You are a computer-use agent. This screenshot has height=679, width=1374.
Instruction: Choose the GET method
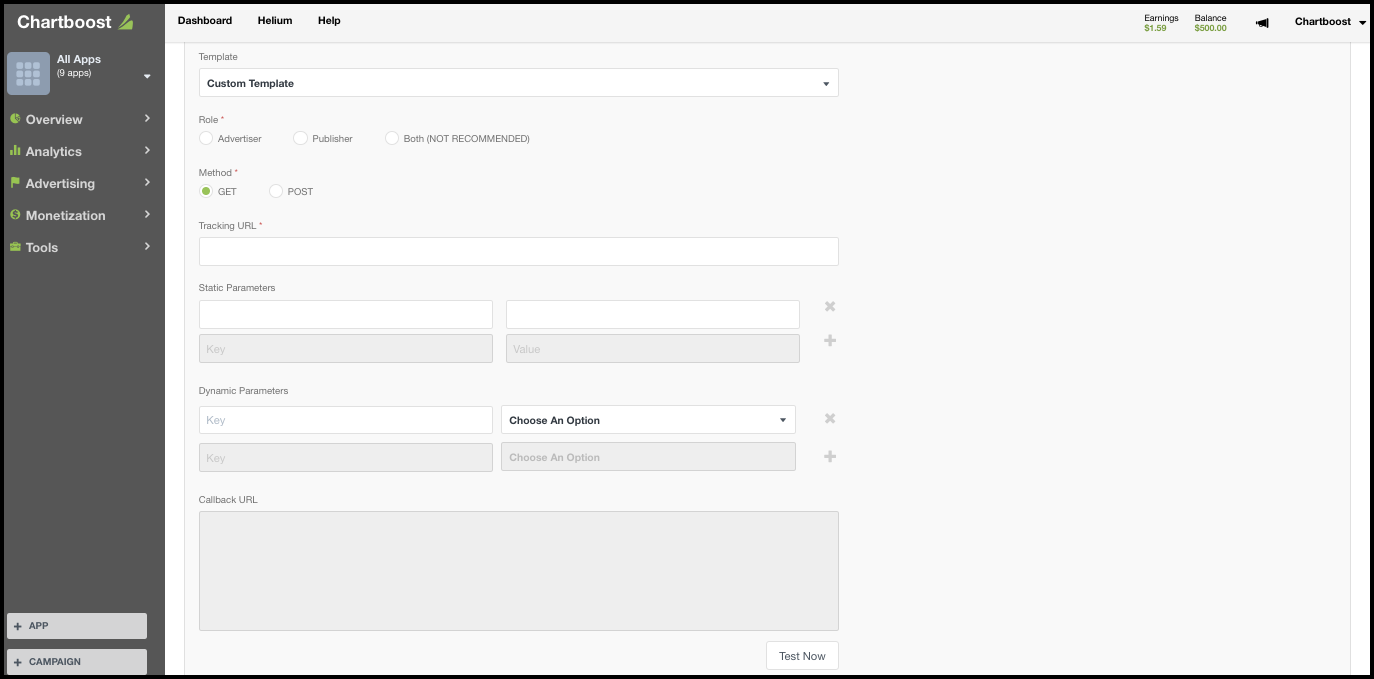[206, 191]
